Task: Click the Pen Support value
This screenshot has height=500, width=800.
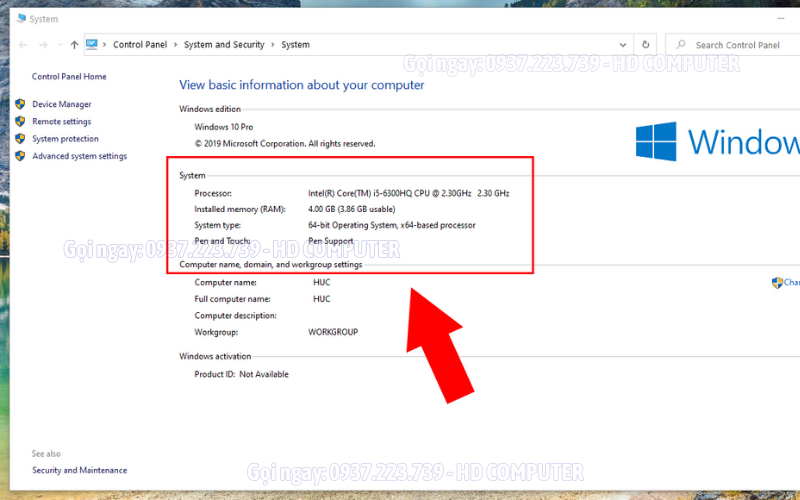Action: 331,241
